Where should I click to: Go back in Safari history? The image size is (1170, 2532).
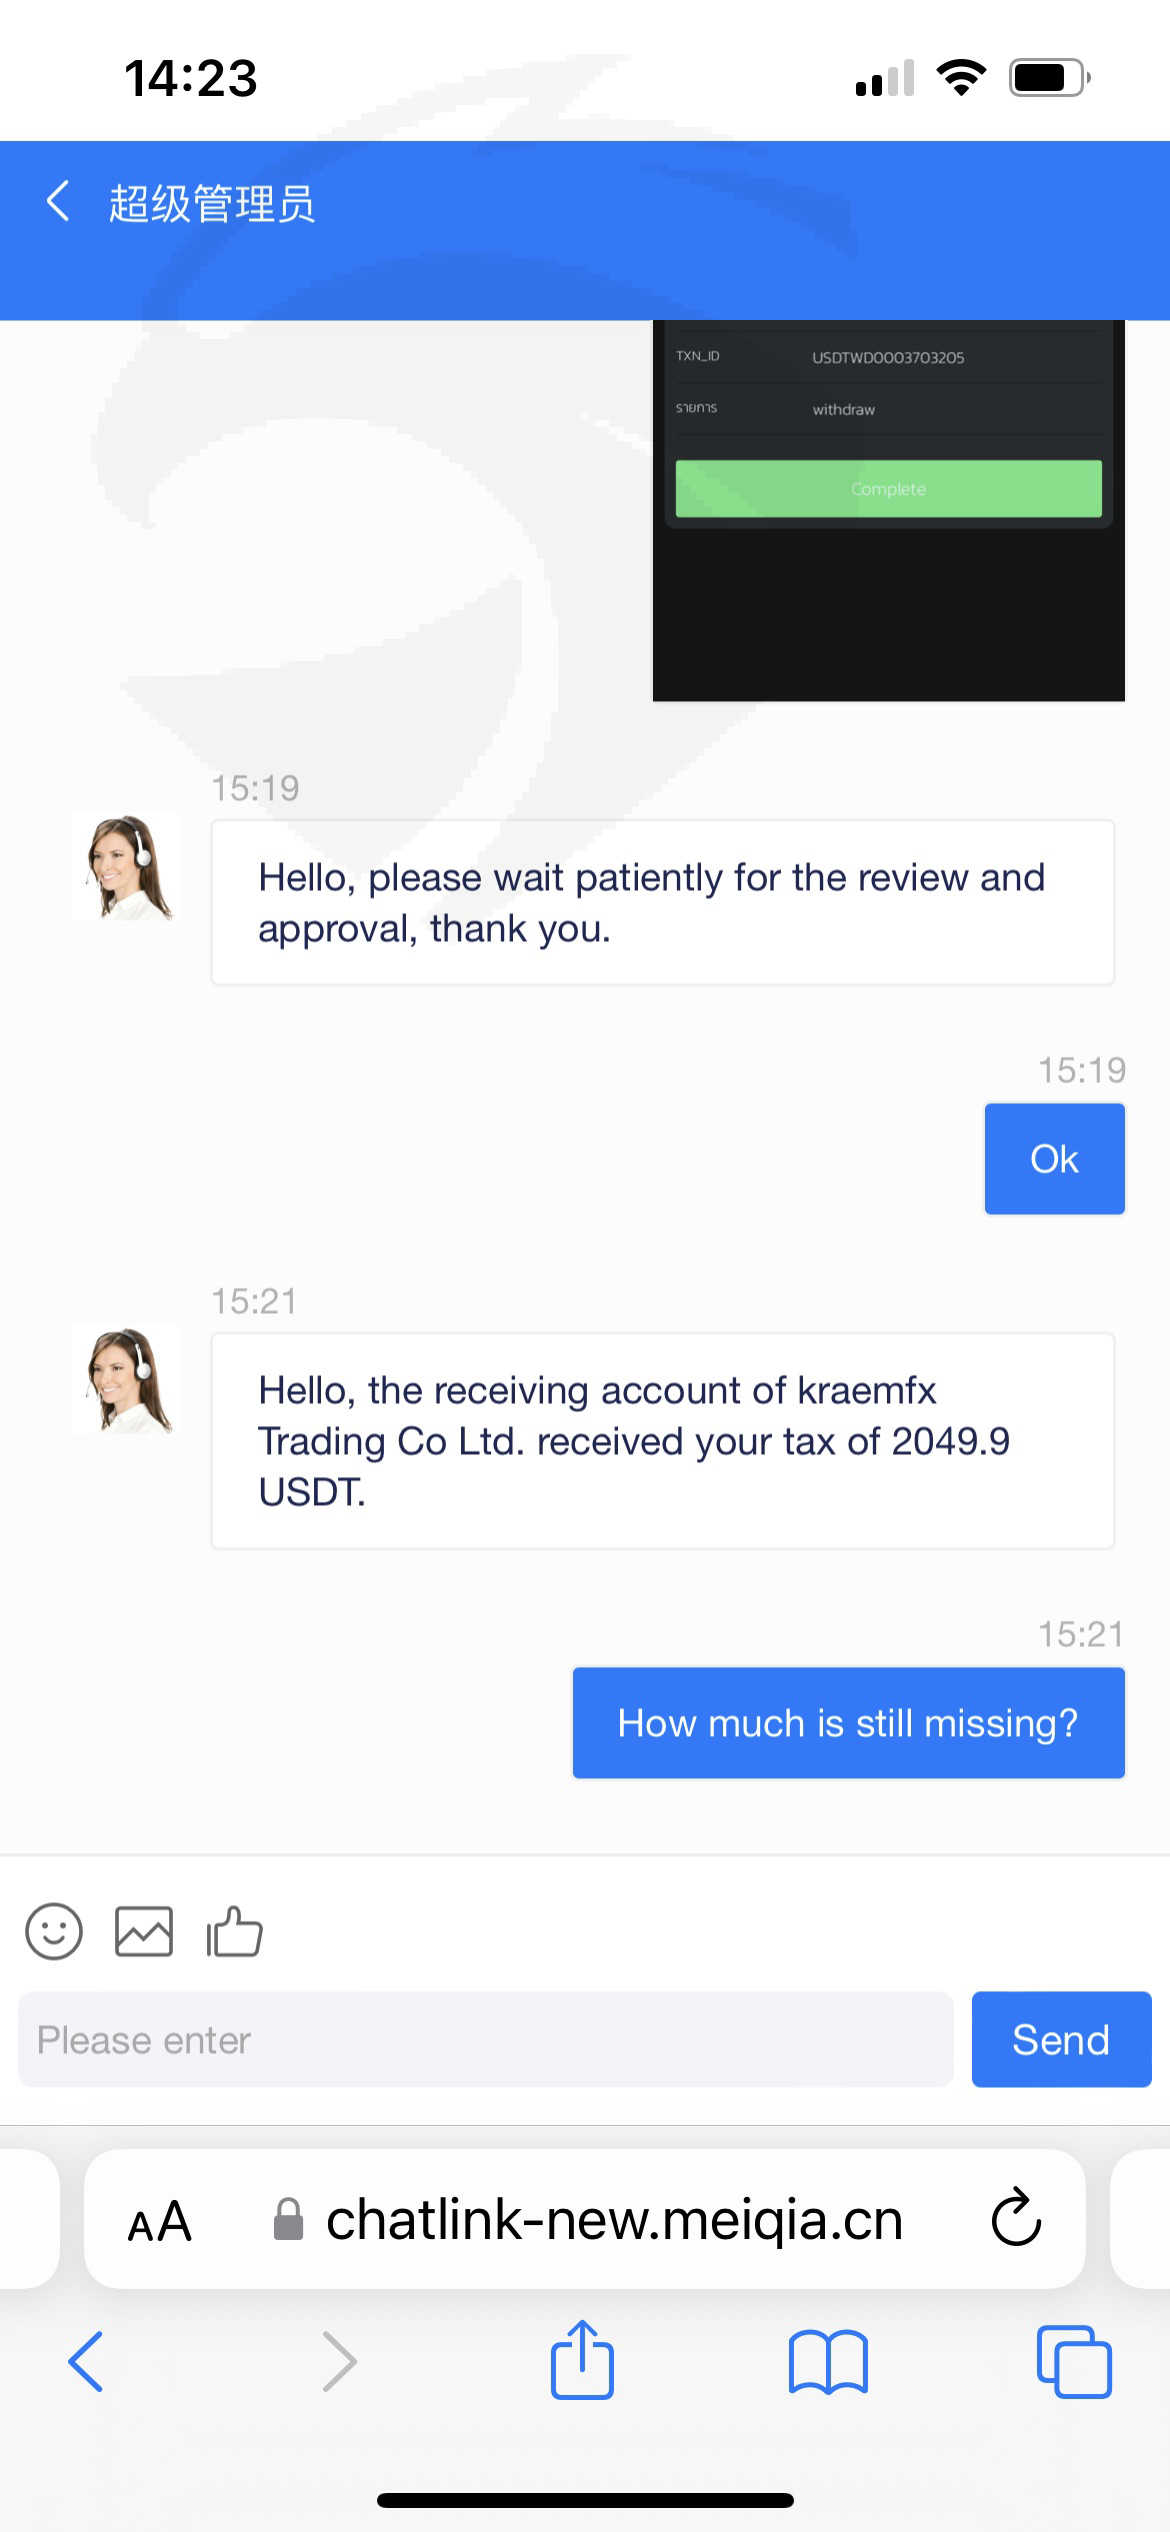click(x=86, y=2362)
